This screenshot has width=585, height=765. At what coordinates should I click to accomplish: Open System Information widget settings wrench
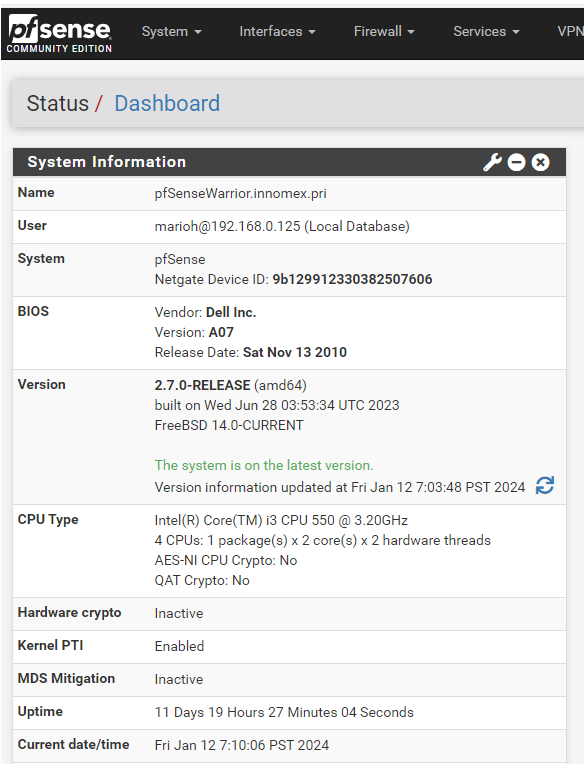coord(492,162)
